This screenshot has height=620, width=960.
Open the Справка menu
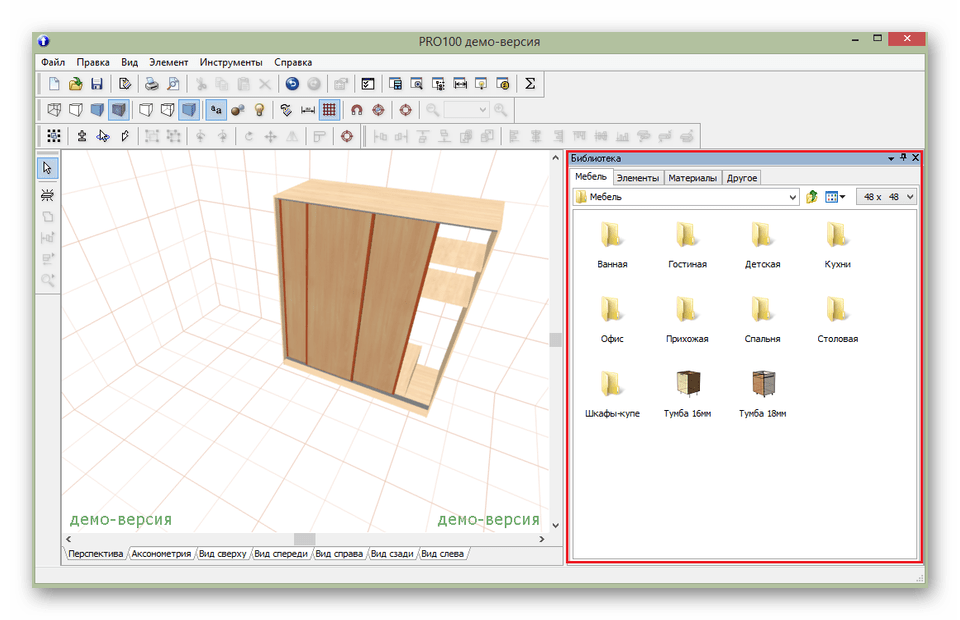(293, 62)
